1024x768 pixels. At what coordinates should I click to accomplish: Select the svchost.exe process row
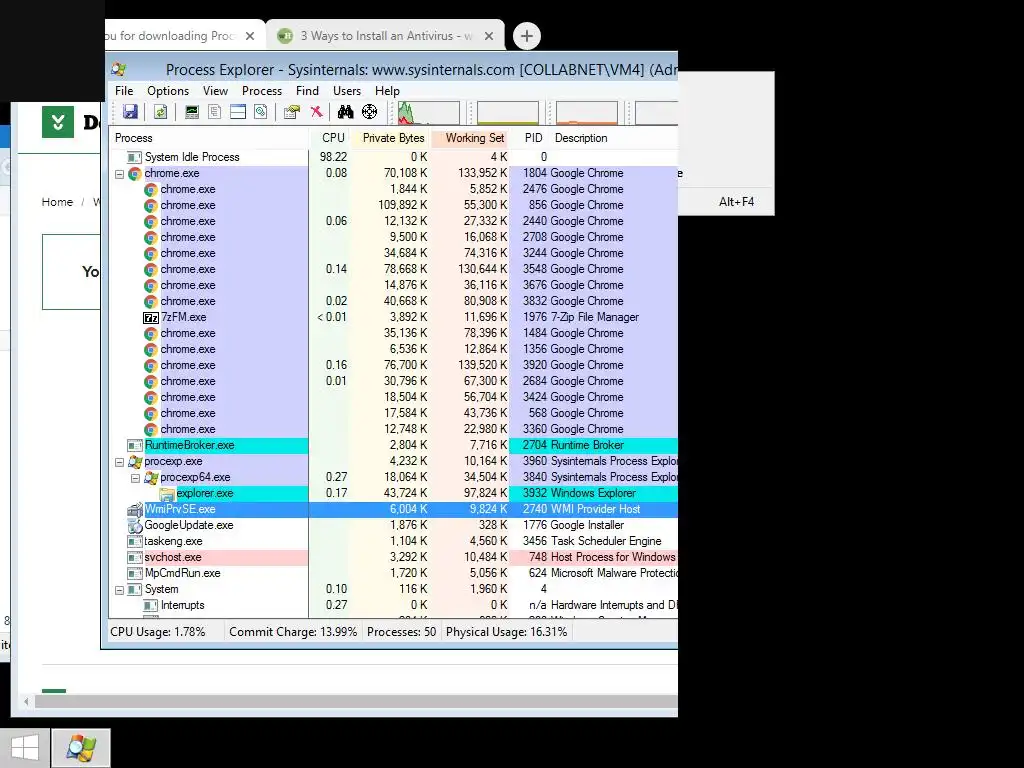394,557
